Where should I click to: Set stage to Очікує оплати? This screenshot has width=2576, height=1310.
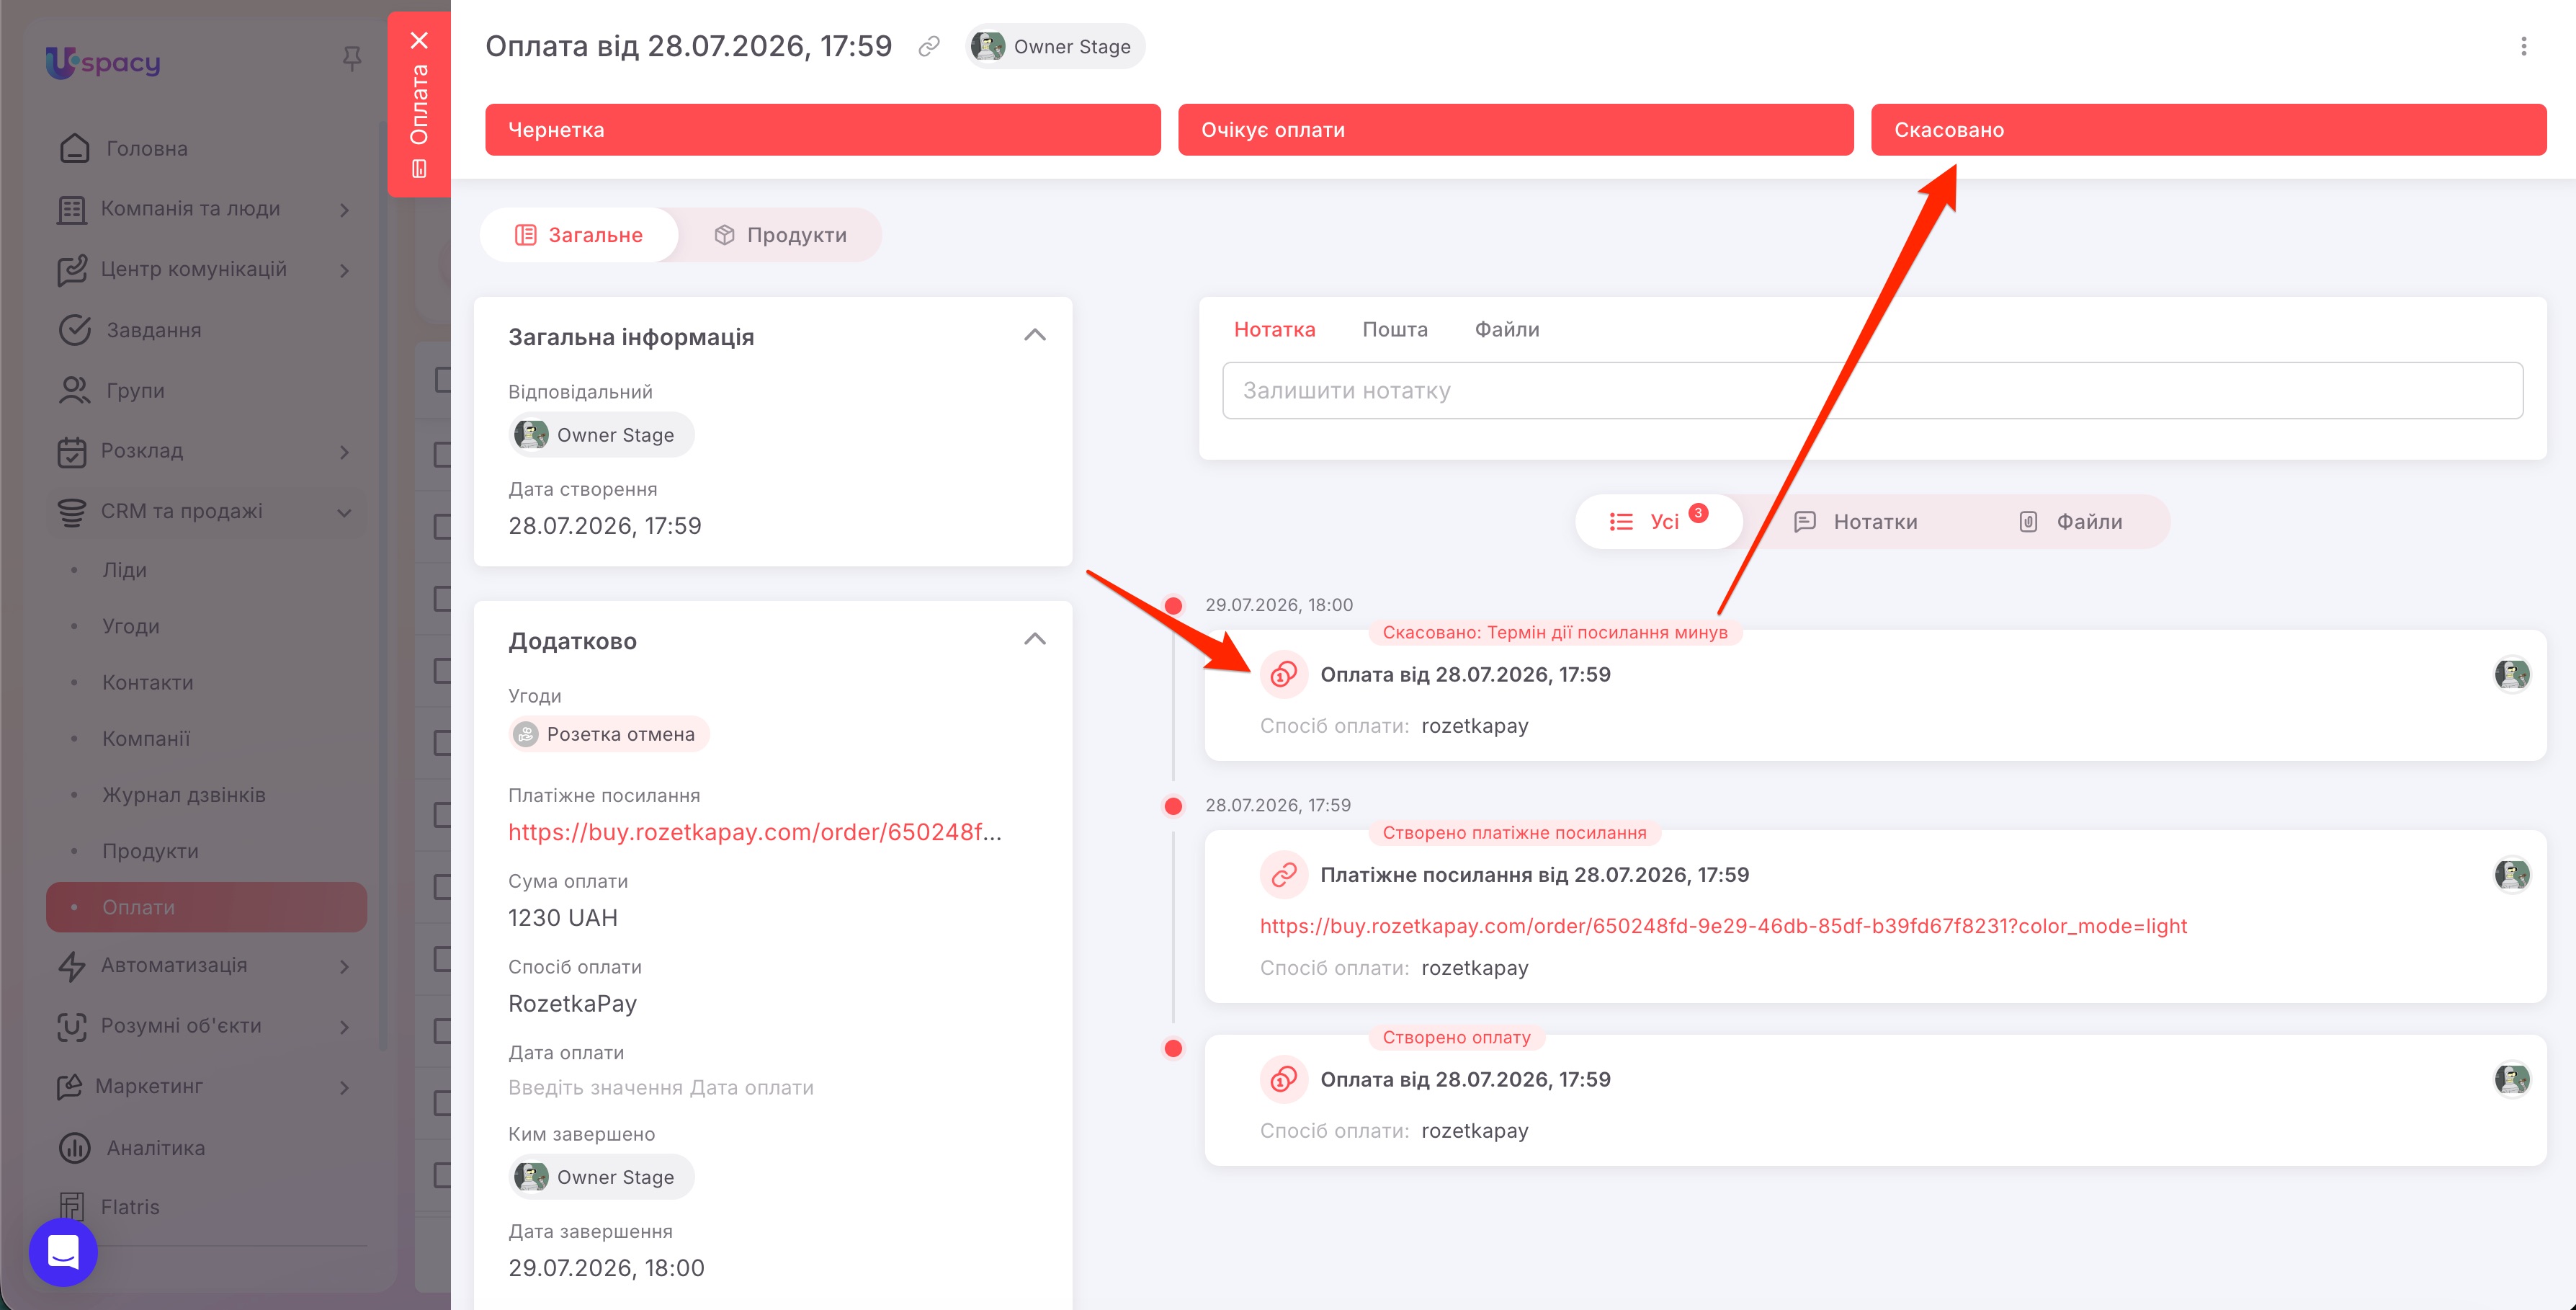tap(1516, 130)
